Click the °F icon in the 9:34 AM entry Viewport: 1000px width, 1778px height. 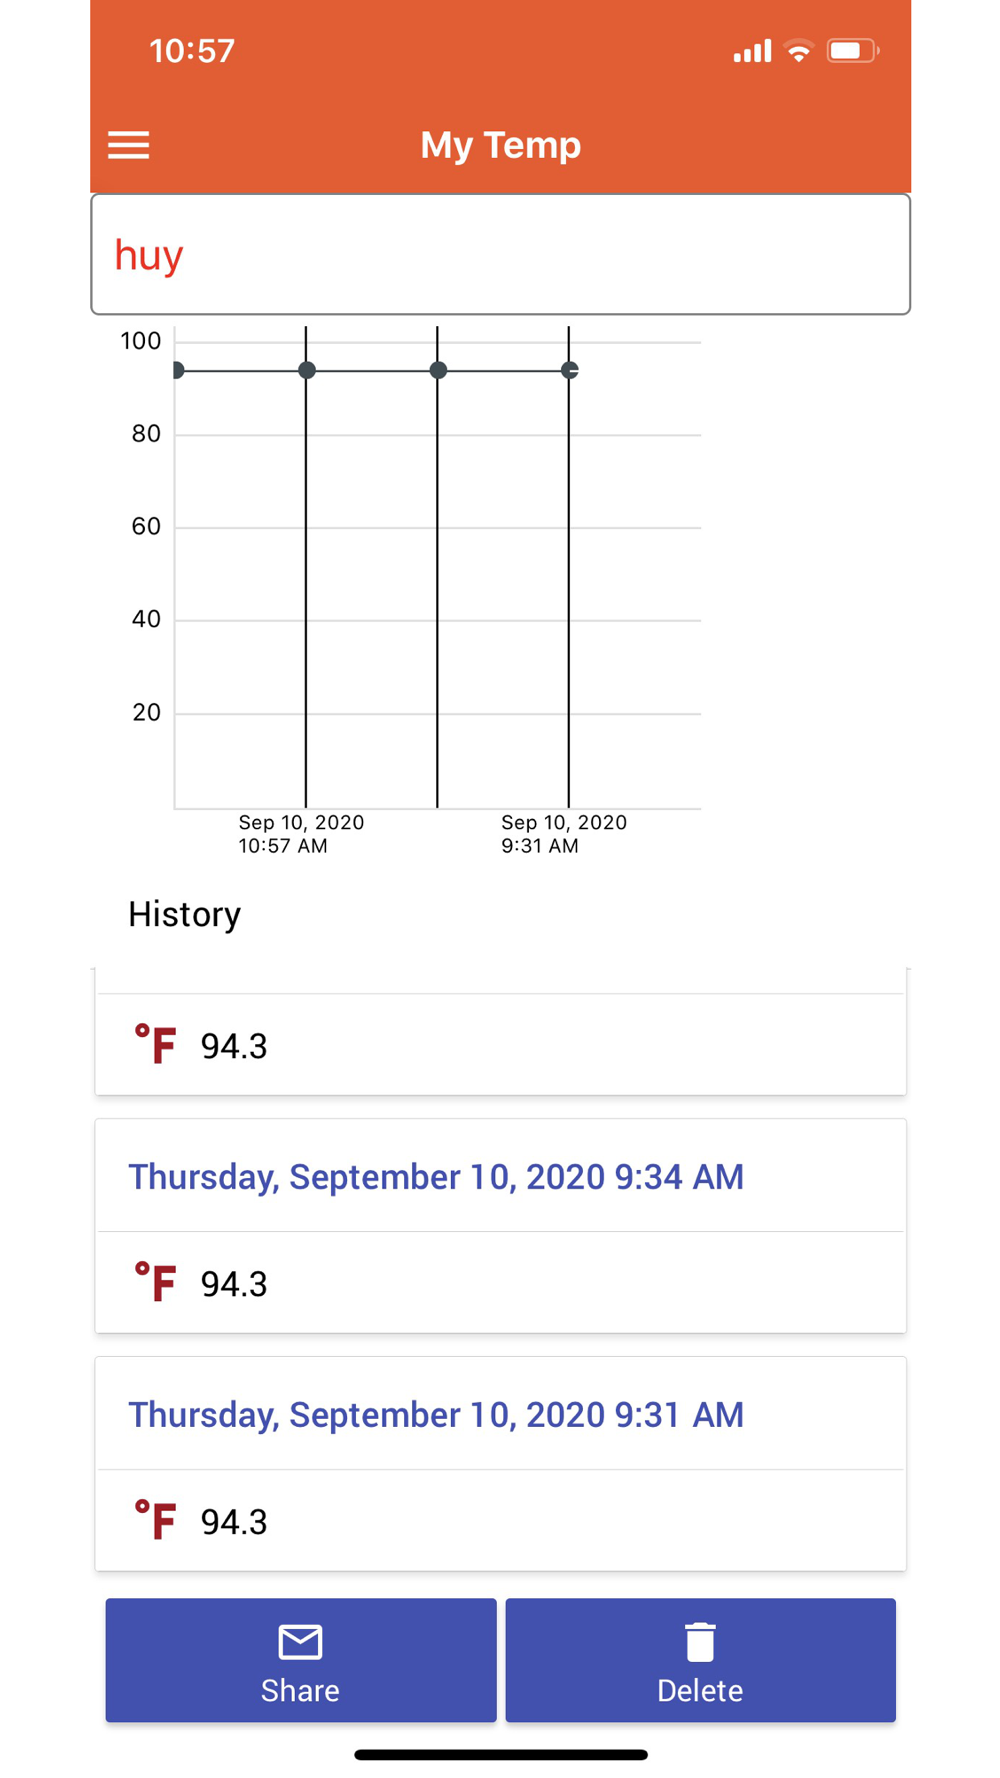pyautogui.click(x=156, y=1282)
